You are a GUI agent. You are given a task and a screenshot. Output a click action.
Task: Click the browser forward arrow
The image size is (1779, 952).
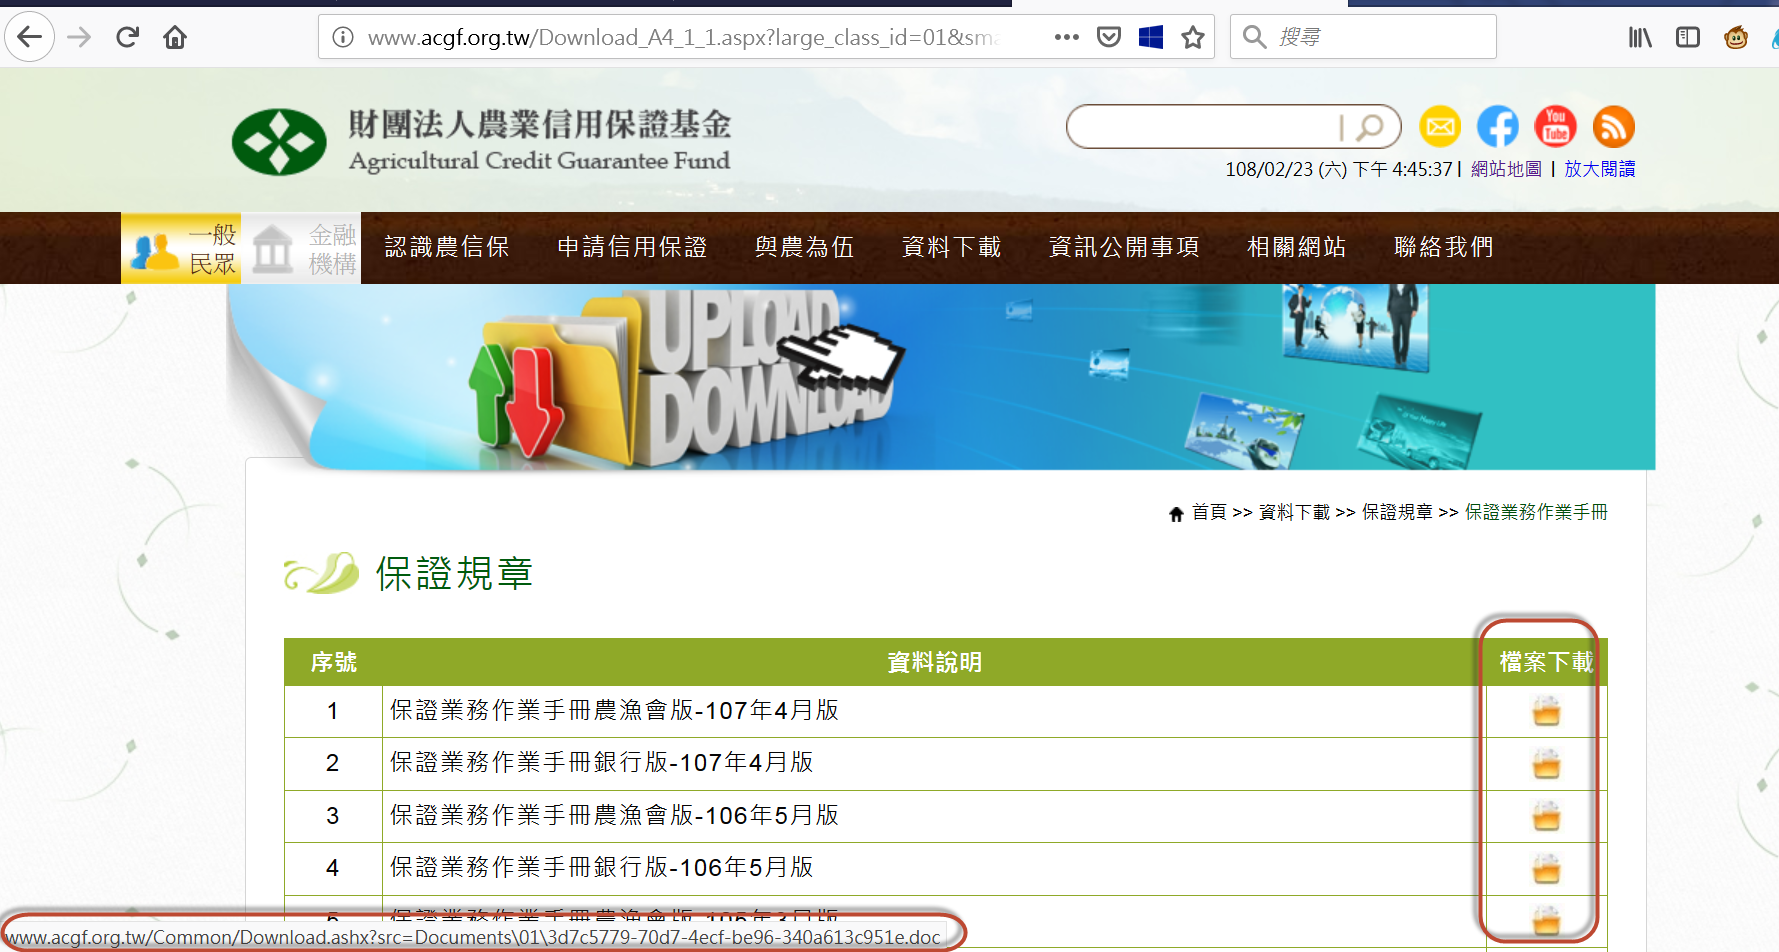point(79,37)
